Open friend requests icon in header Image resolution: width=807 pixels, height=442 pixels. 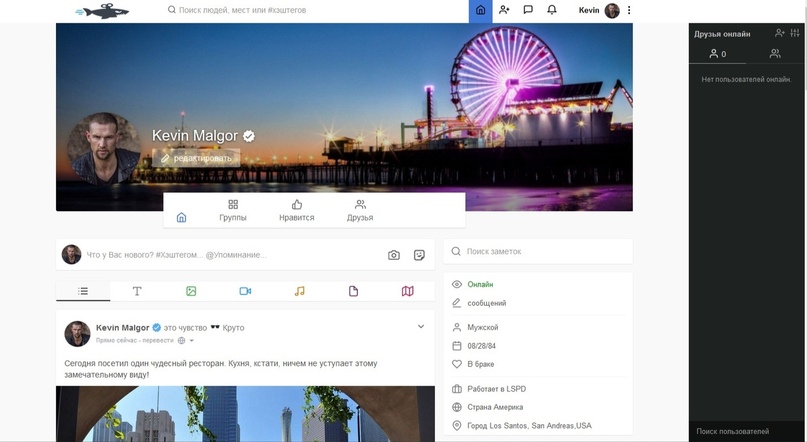pos(504,10)
